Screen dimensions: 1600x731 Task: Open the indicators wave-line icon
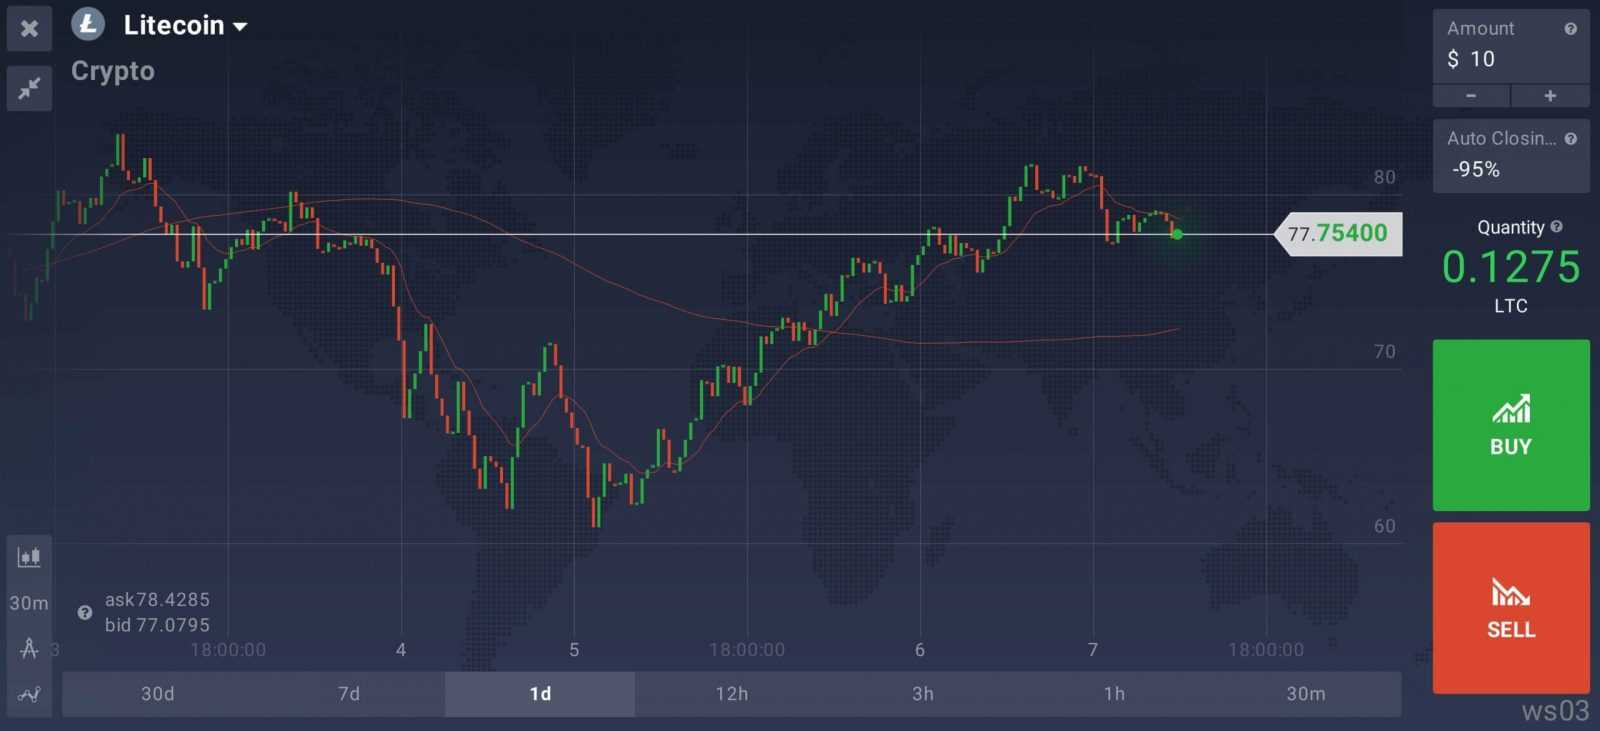coord(29,694)
